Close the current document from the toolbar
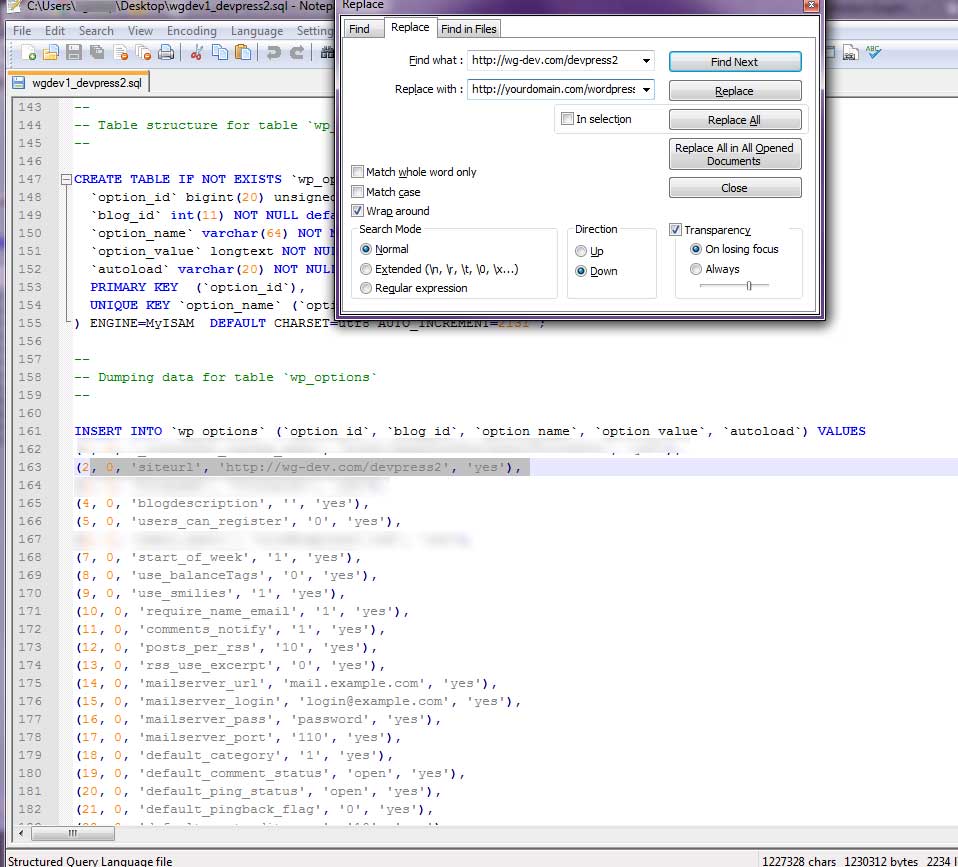The width and height of the screenshot is (958, 867). pos(120,53)
